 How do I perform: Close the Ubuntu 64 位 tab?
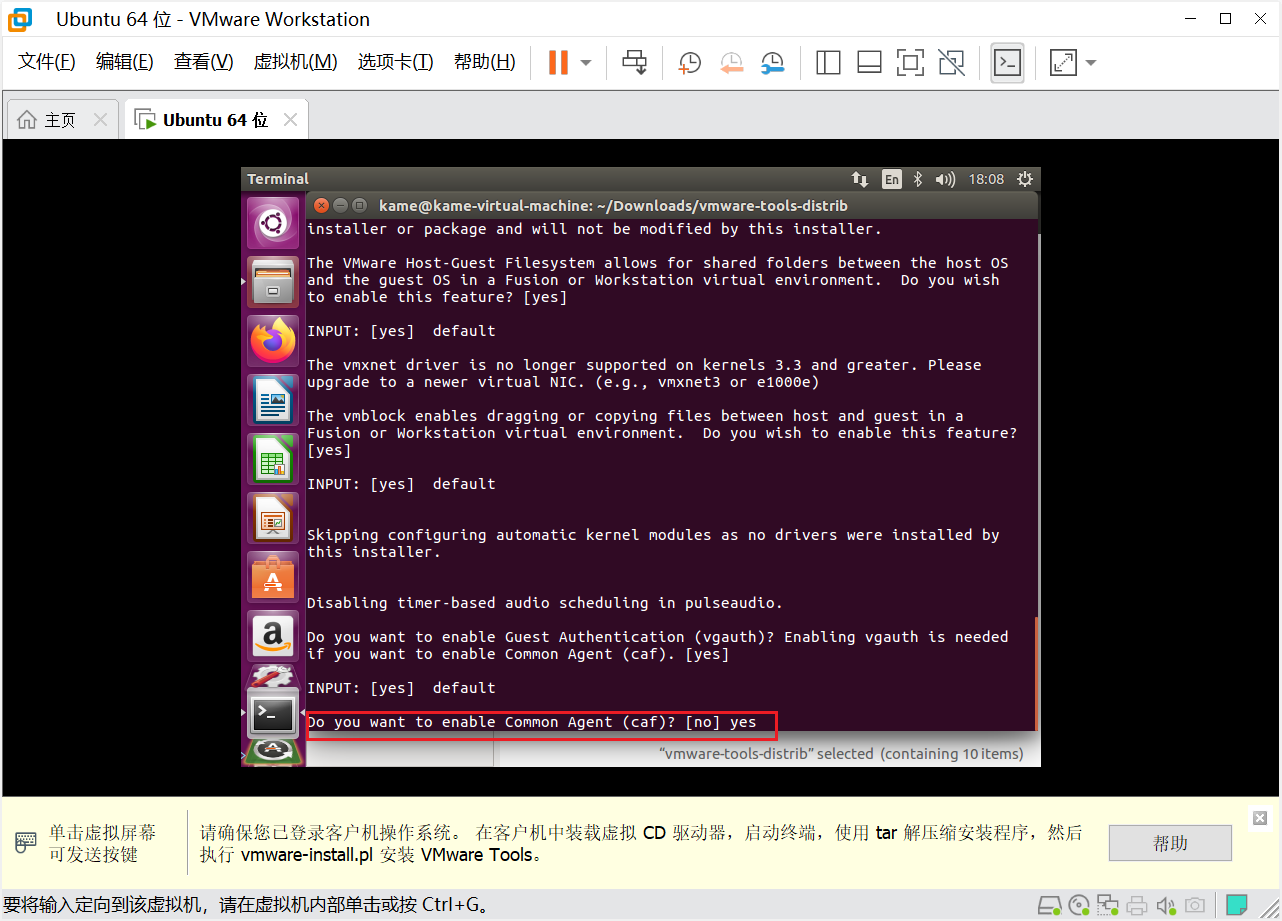(290, 120)
